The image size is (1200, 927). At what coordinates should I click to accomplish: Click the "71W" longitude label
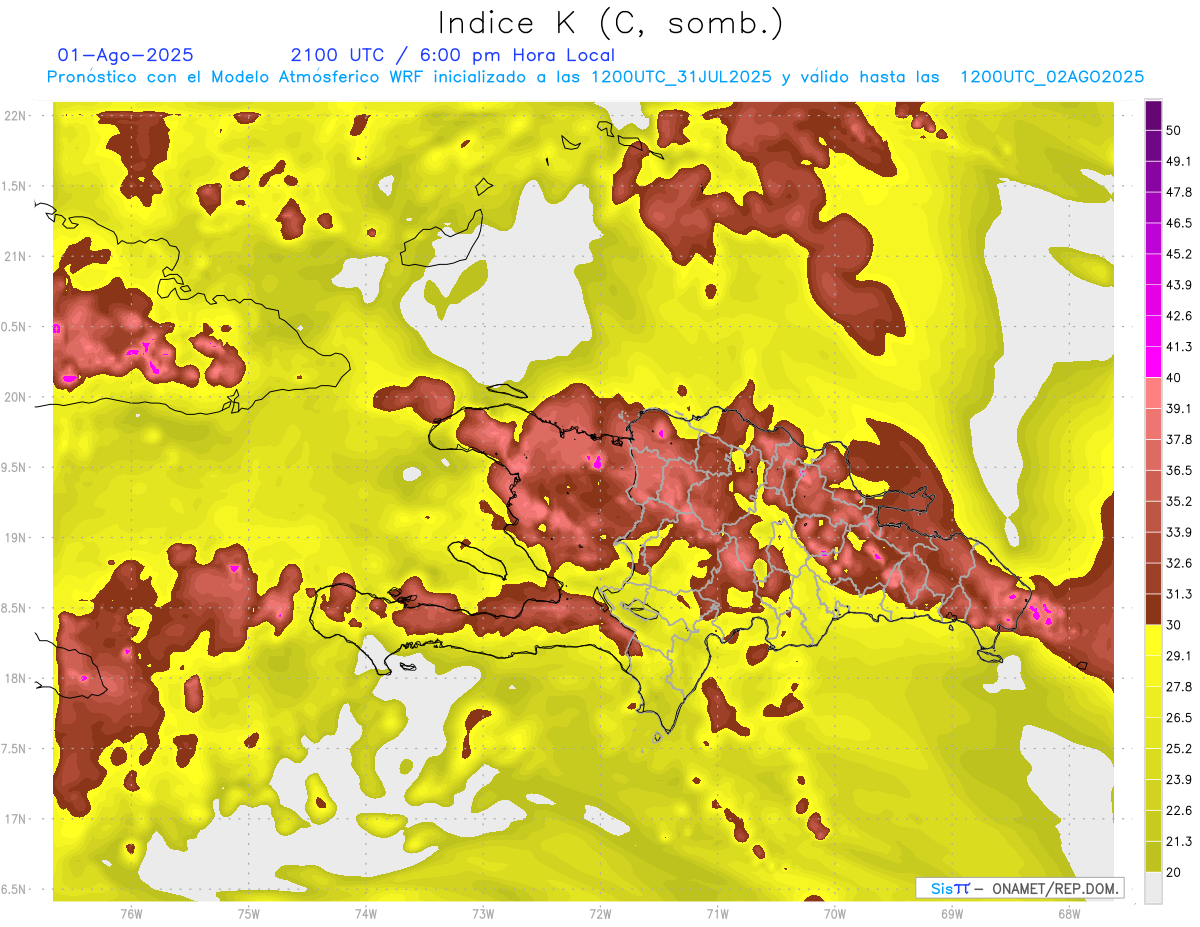click(717, 912)
